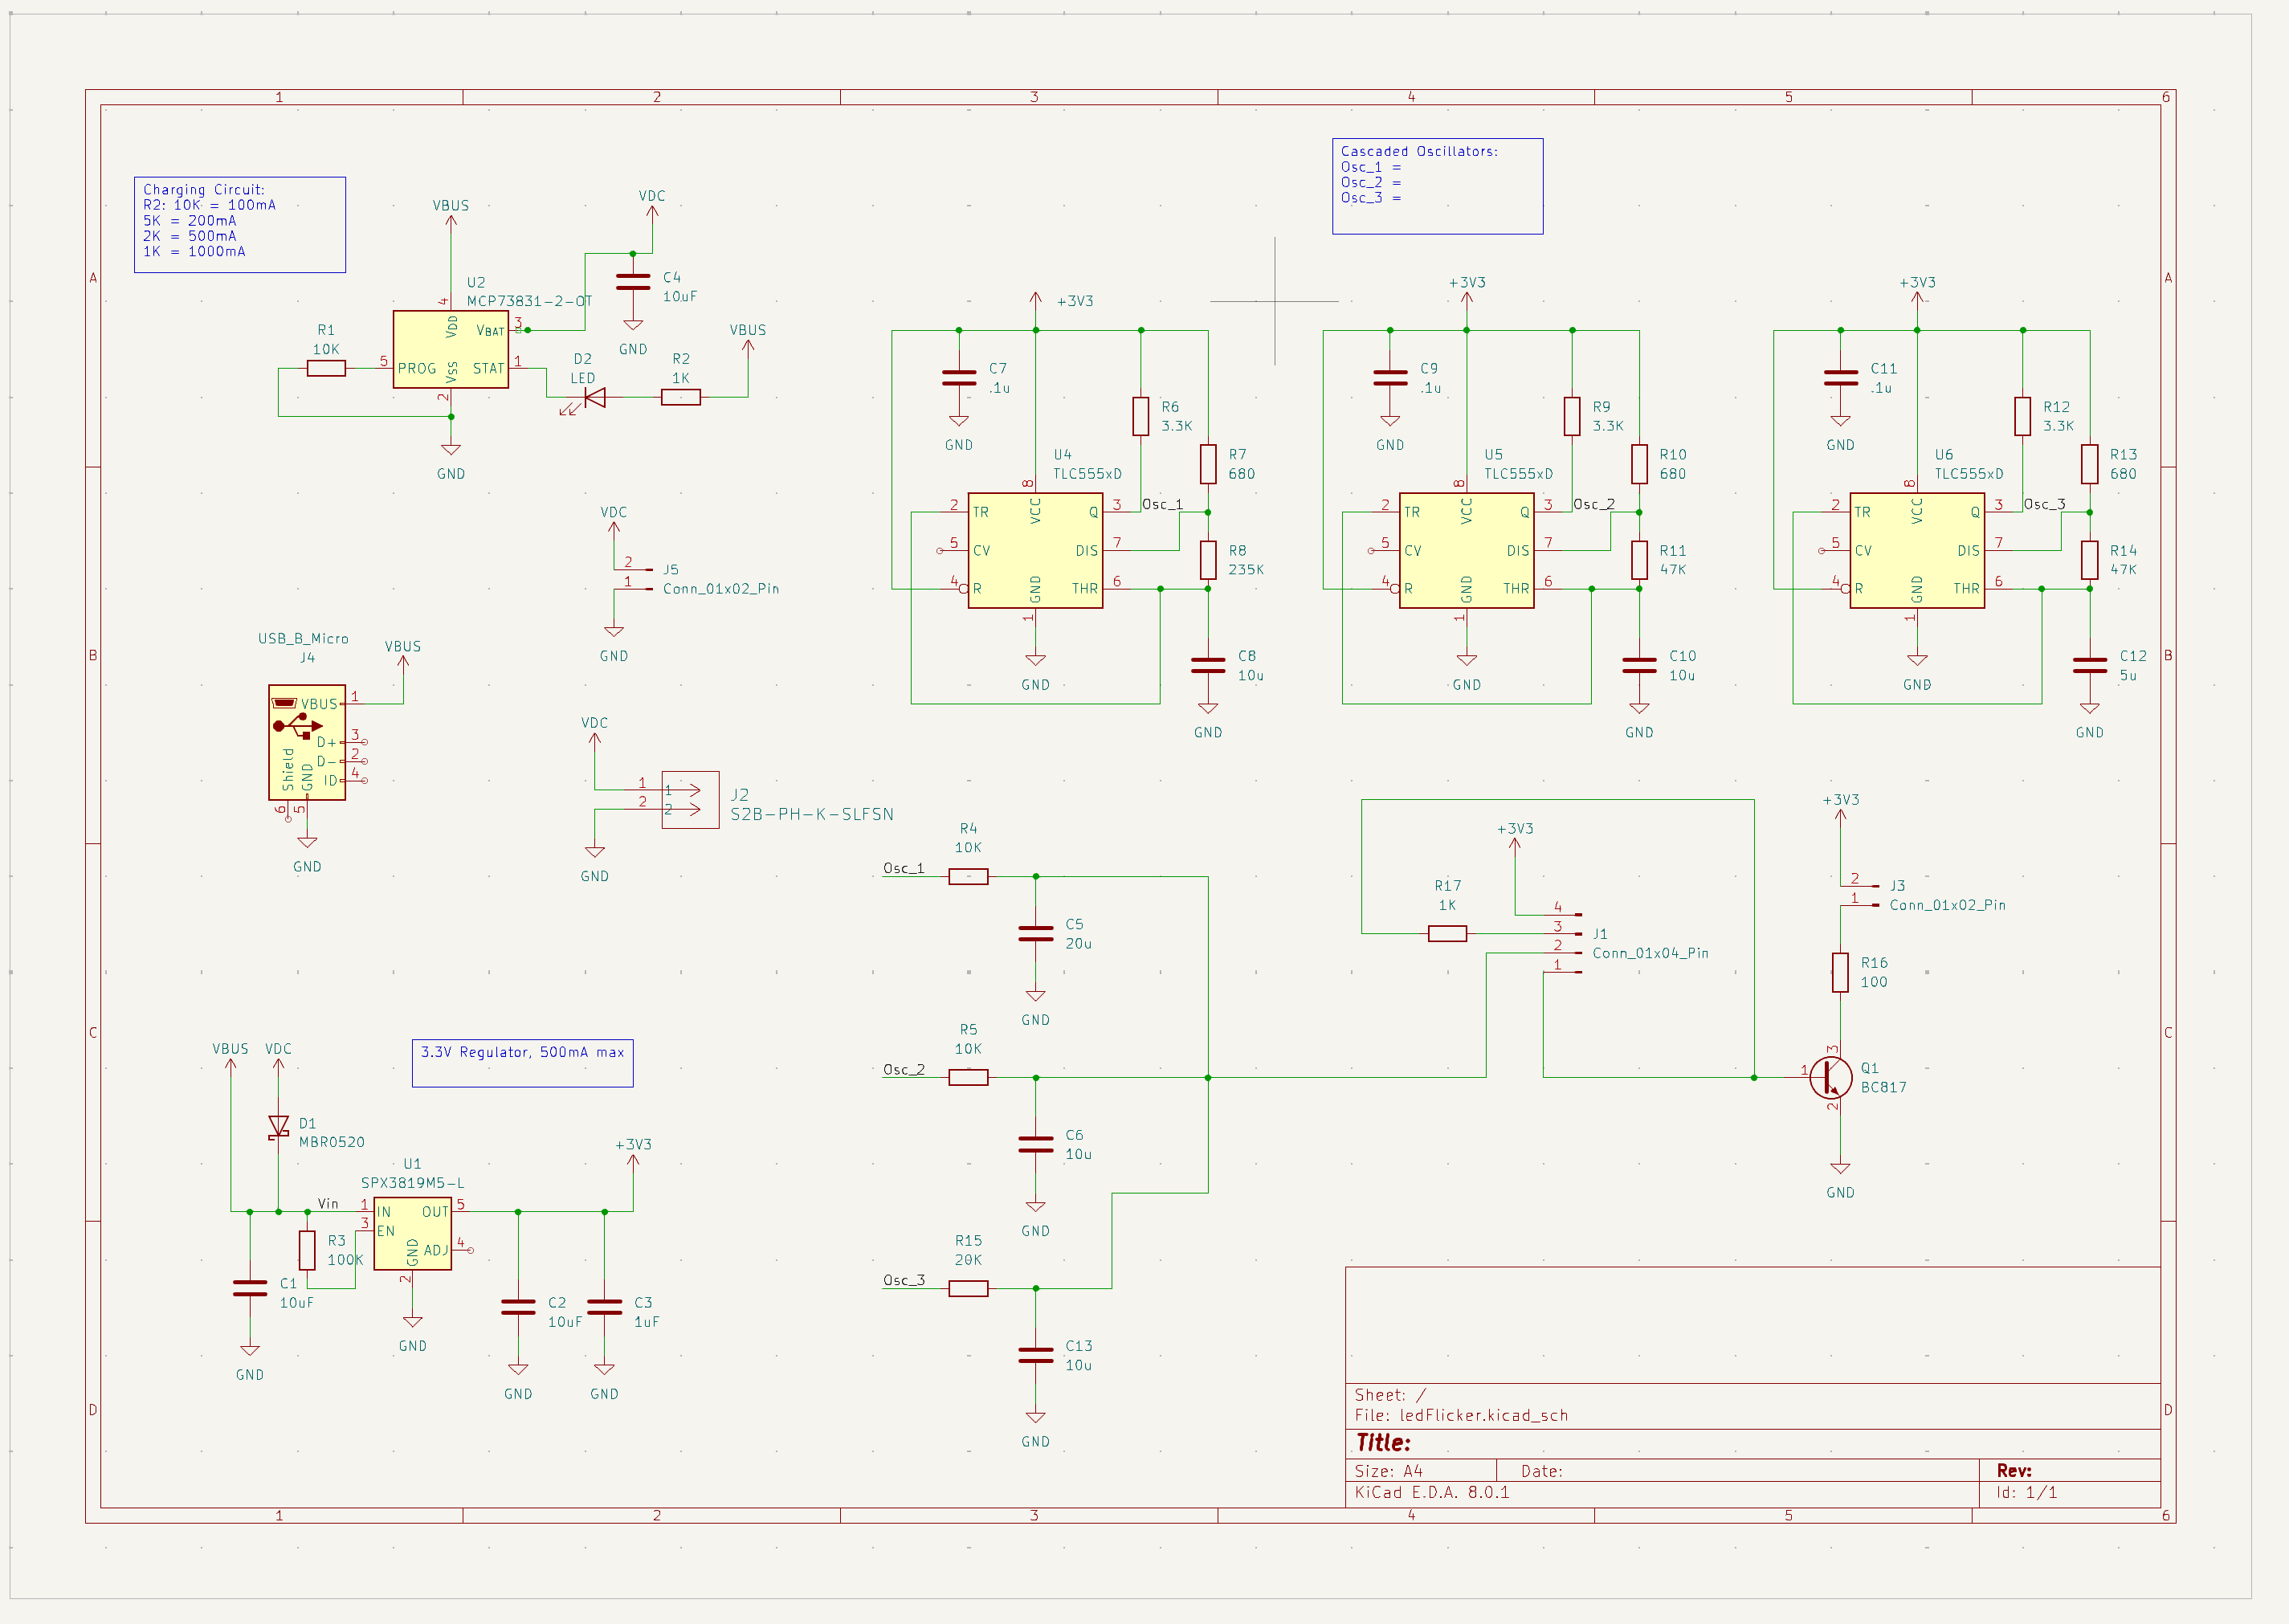This screenshot has width=2289, height=1624.
Task: Select the R3 100K resistor symbol
Action: [x=307, y=1250]
